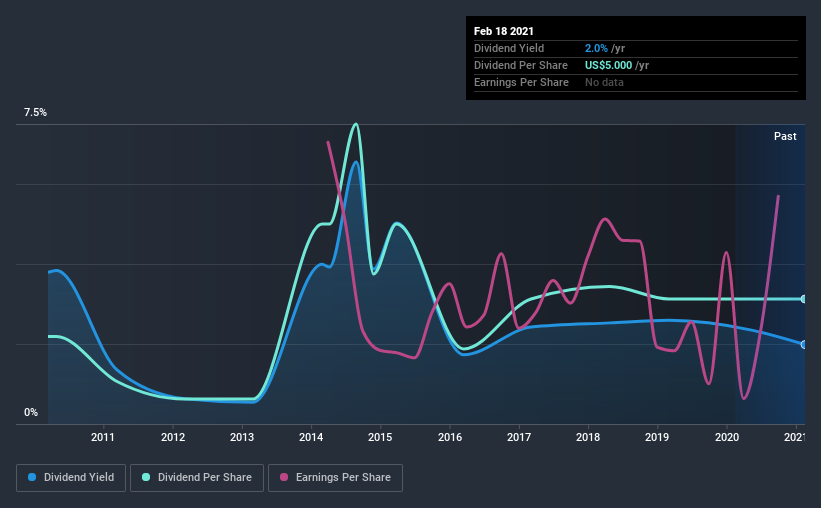The image size is (821, 508).
Task: Click the 2020 x-axis label
Action: pos(727,437)
